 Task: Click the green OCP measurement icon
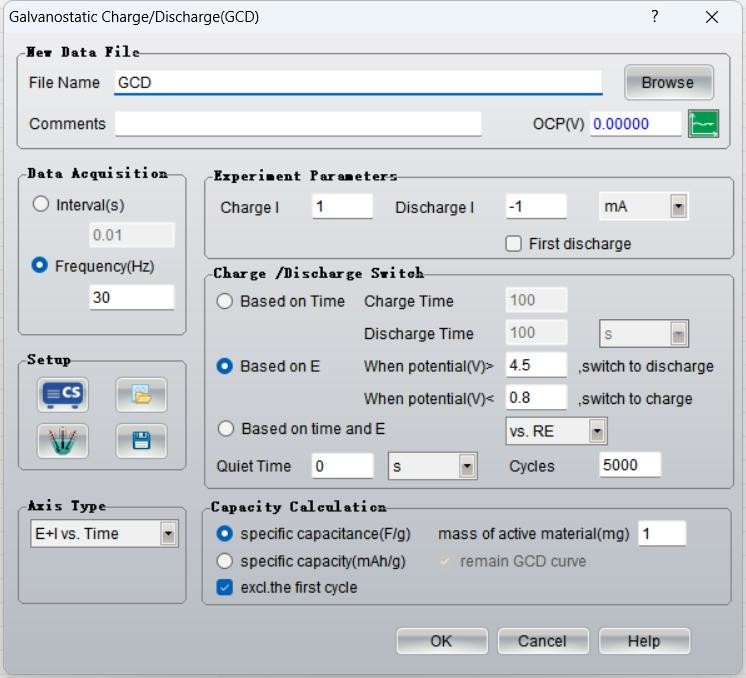703,124
